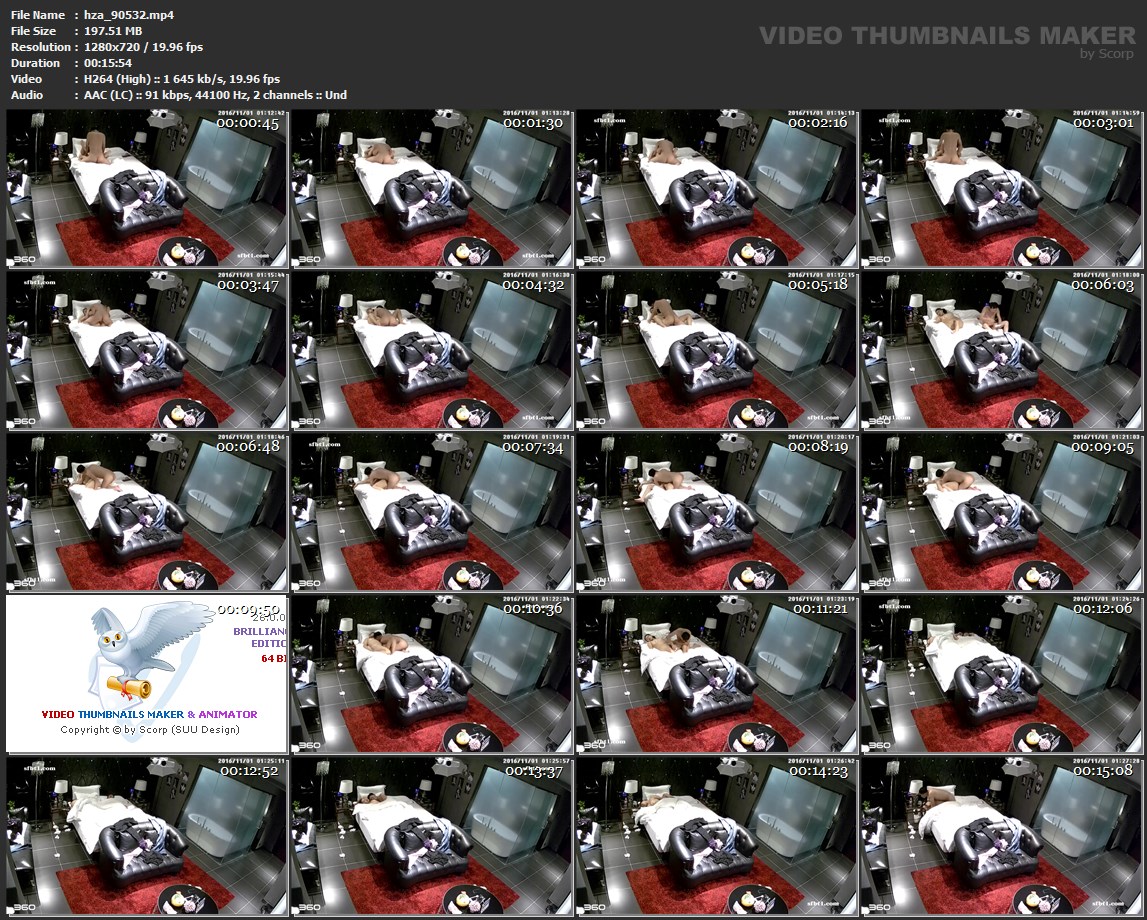The width and height of the screenshot is (1147, 920).
Task: Open the frame marked 00:03:01
Action: click(x=1001, y=187)
